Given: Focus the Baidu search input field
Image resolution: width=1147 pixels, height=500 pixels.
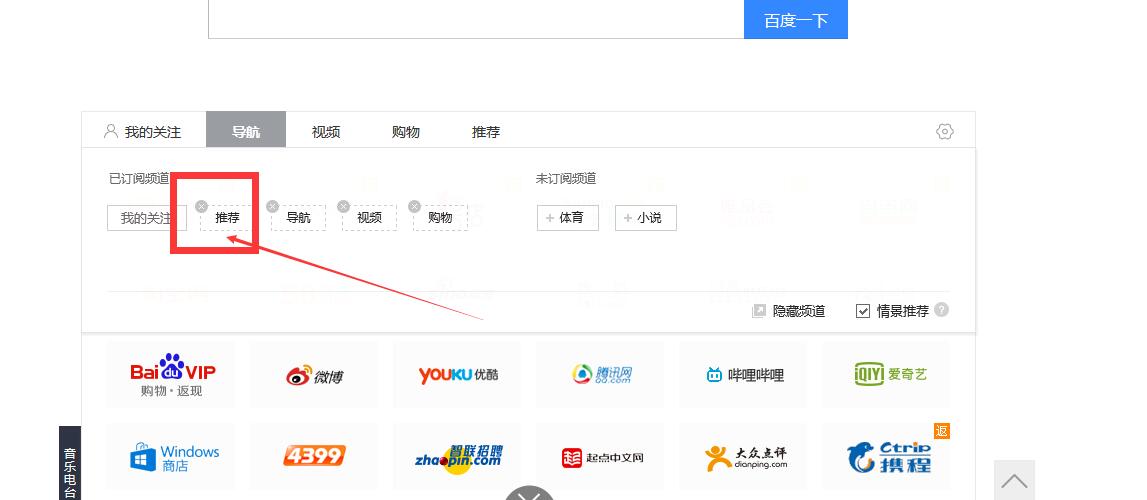Looking at the screenshot, I should (476, 19).
